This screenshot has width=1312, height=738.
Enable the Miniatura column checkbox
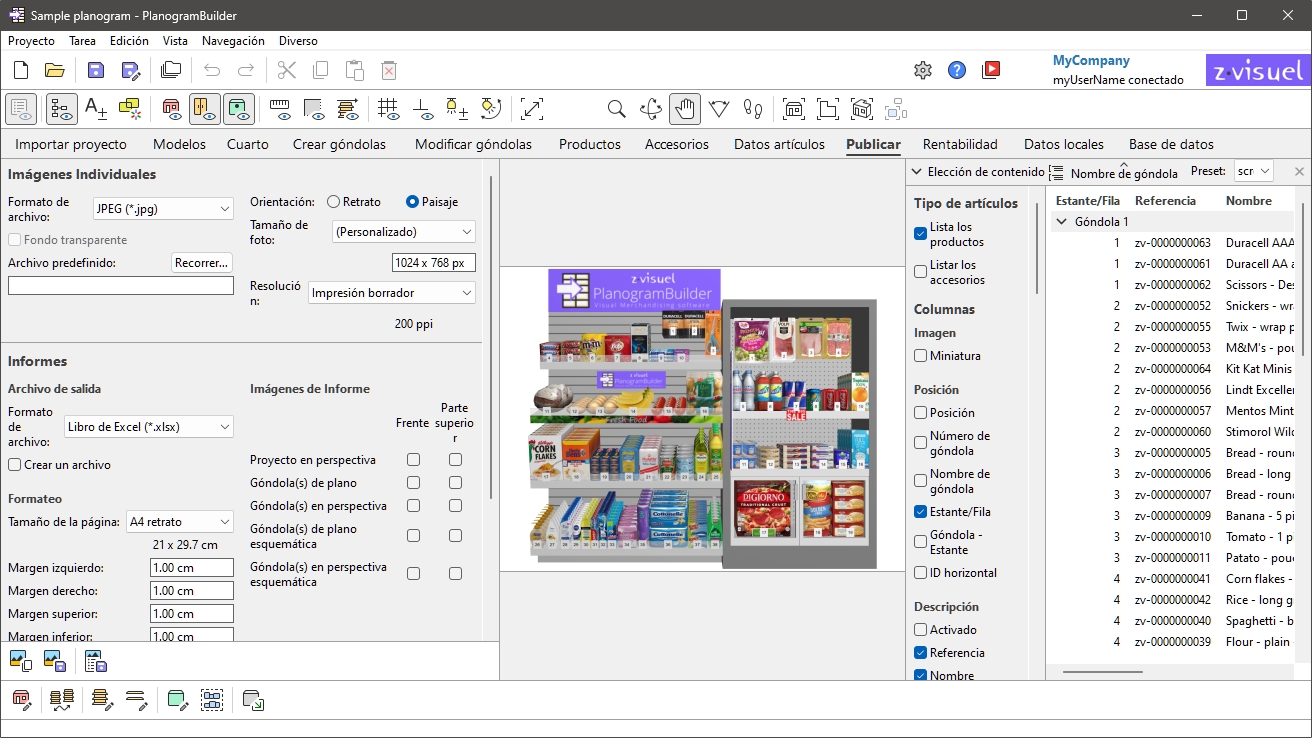tap(921, 356)
